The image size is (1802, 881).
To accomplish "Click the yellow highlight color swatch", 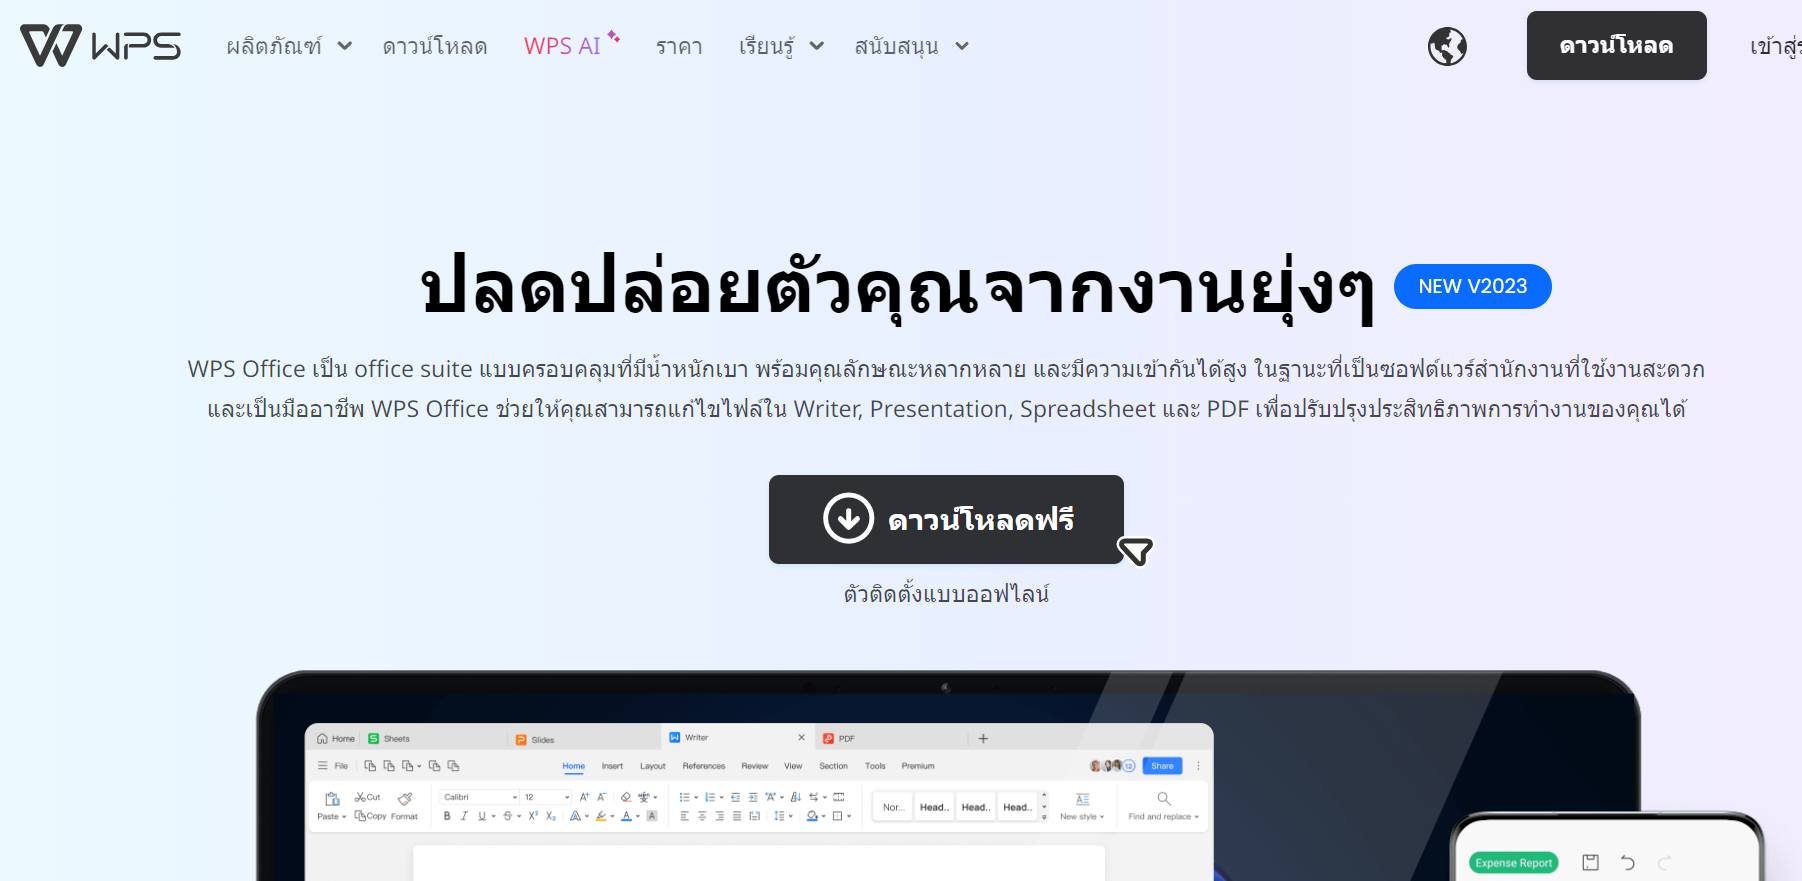I will click(x=601, y=816).
